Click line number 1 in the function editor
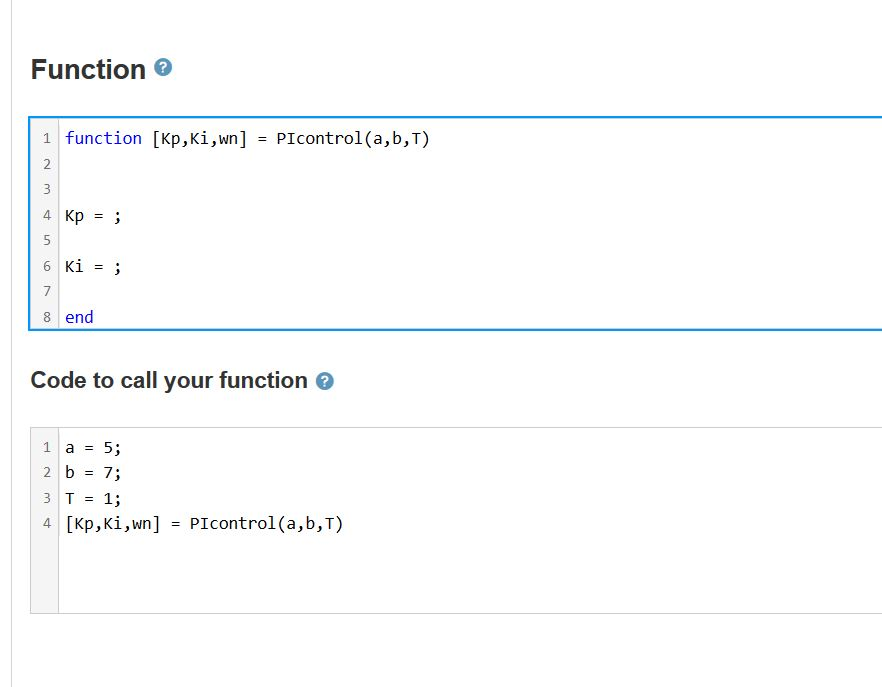882x687 pixels. [x=46, y=138]
